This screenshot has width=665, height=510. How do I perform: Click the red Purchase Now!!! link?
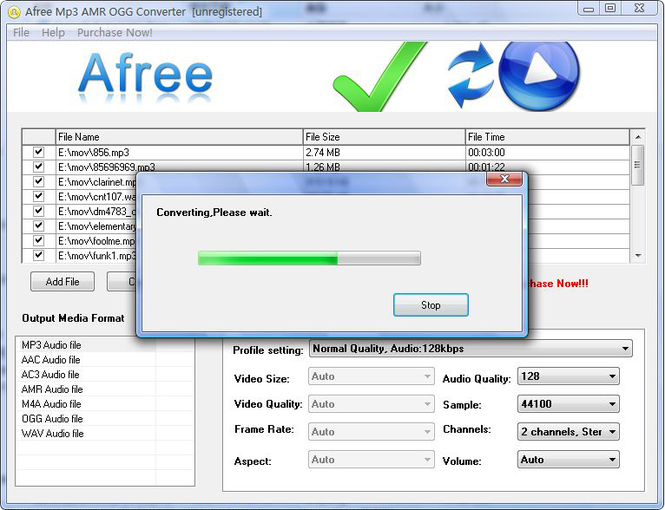pos(558,283)
